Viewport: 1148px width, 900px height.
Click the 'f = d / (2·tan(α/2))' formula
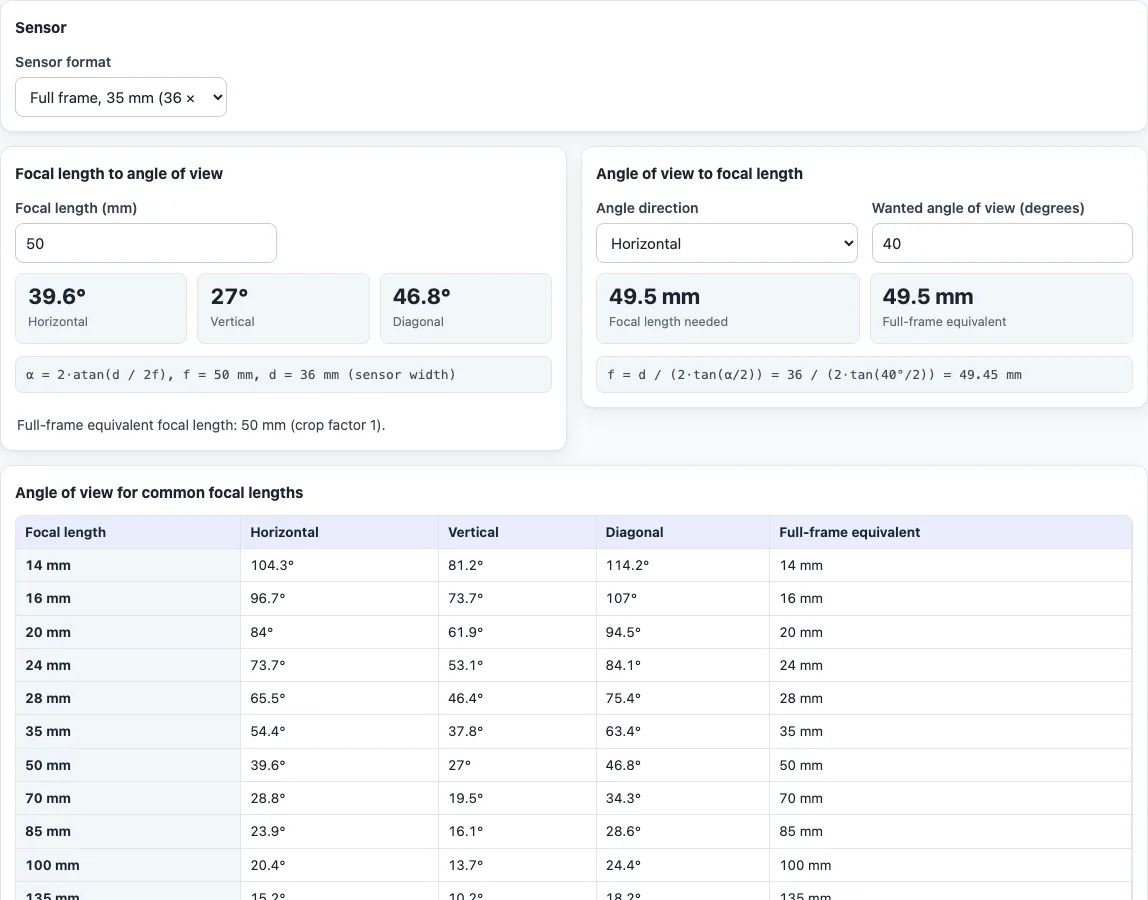[864, 374]
